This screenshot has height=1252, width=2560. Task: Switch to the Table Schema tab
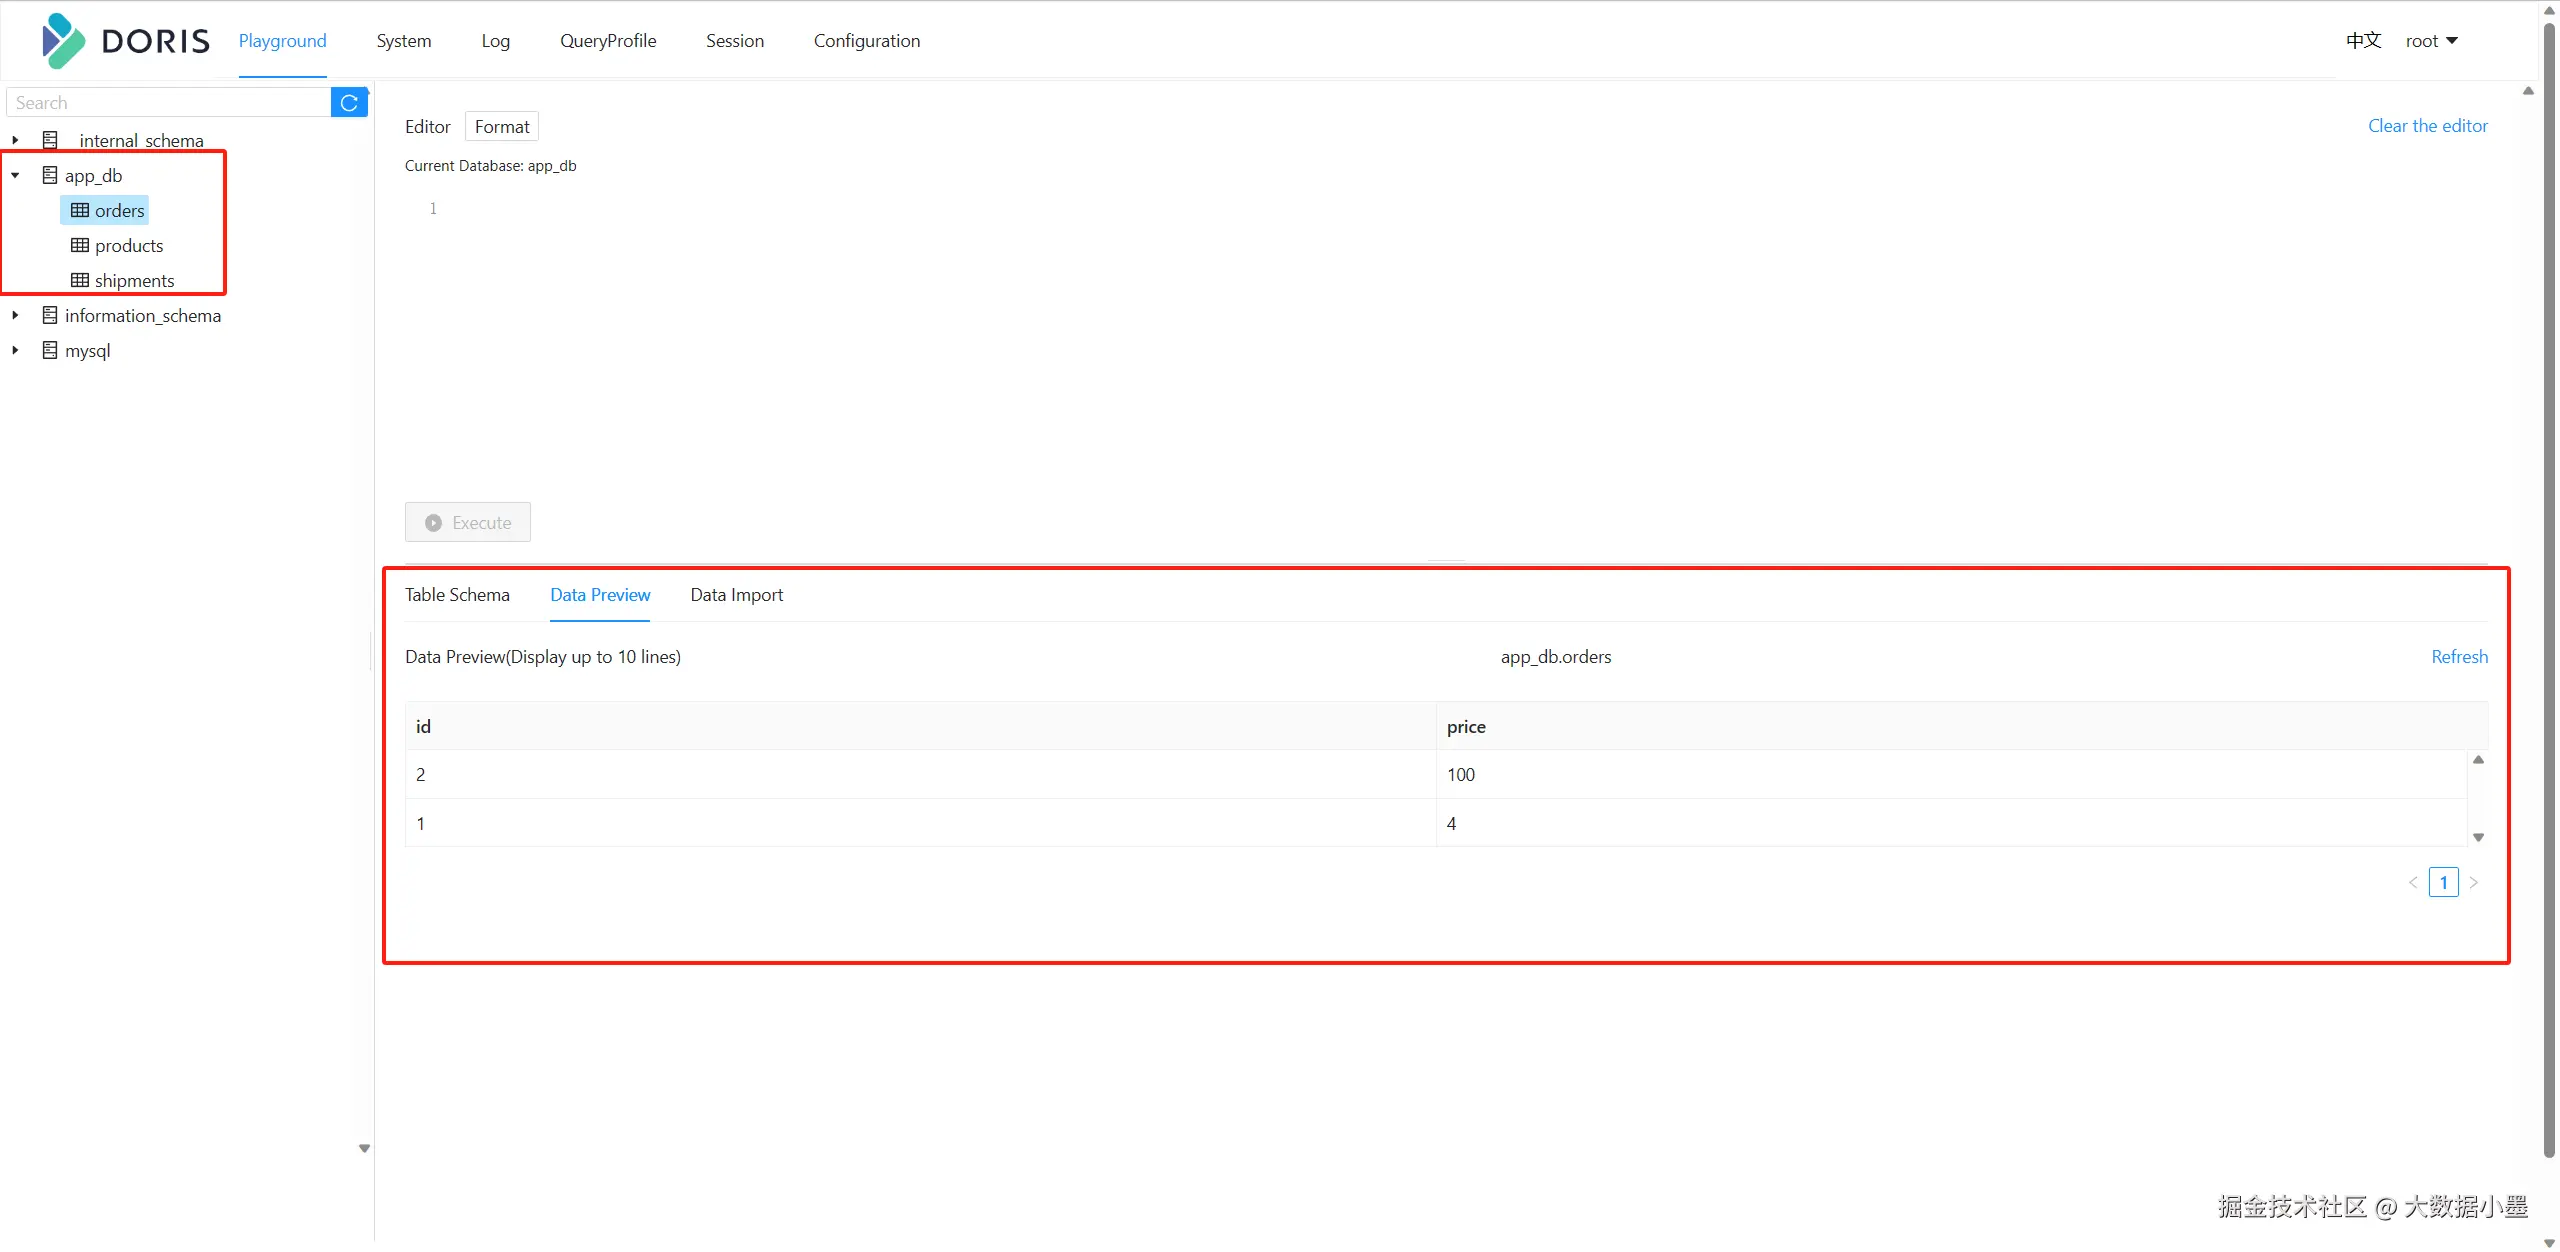click(457, 595)
